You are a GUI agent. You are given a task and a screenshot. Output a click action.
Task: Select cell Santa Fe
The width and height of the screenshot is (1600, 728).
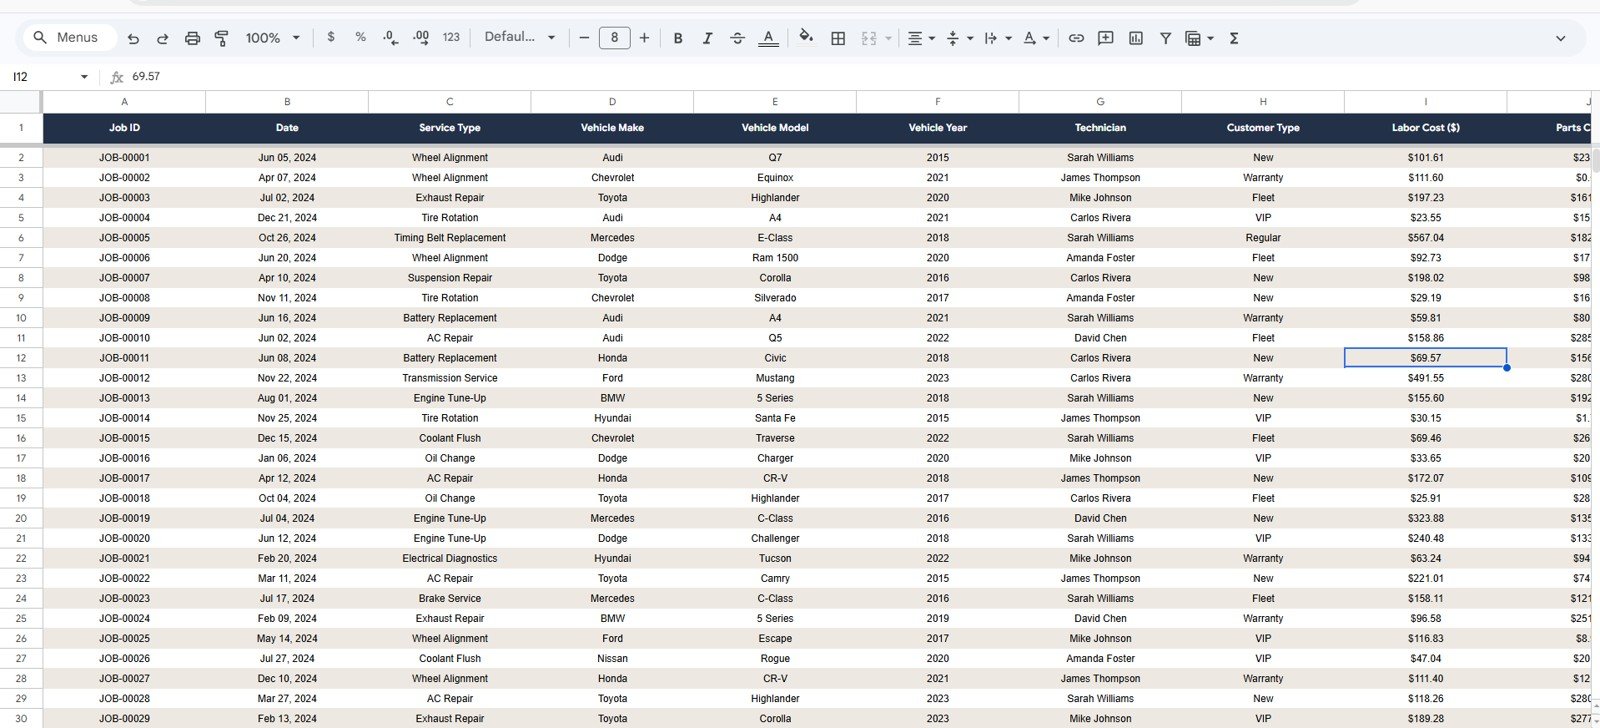(x=775, y=418)
